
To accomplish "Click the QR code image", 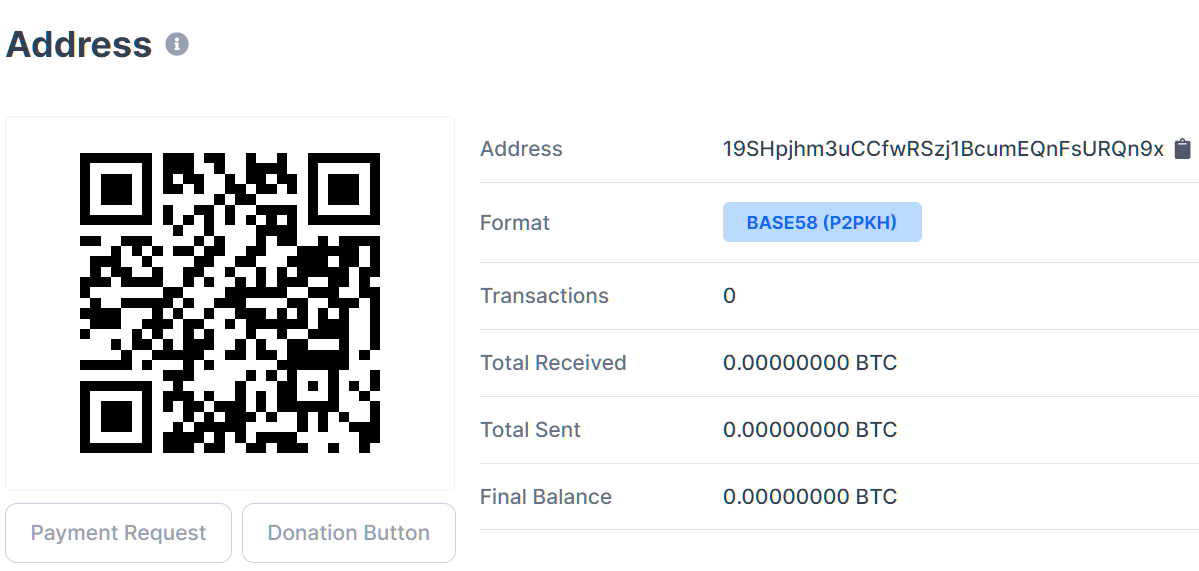I will [230, 303].
